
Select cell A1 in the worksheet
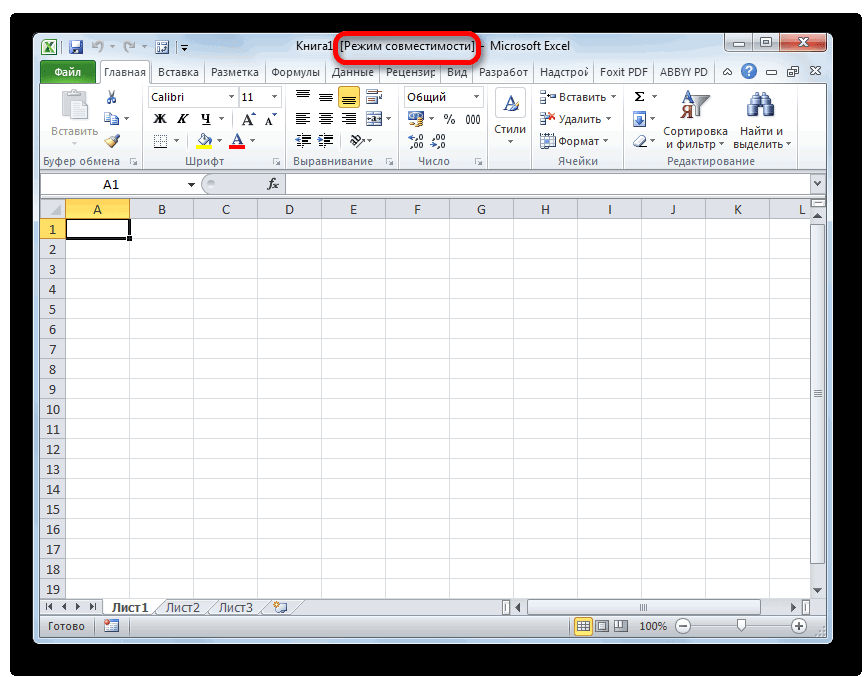pyautogui.click(x=97, y=229)
